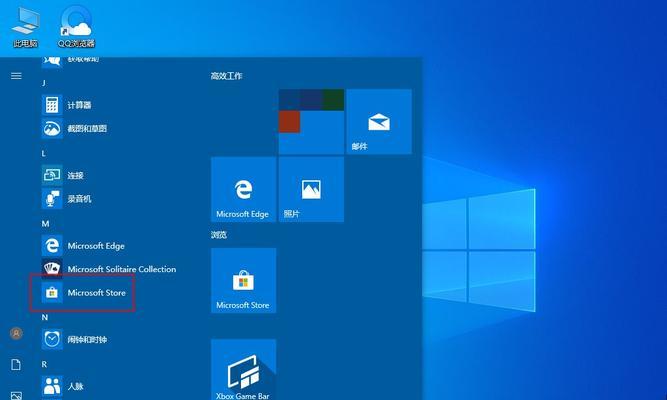
Task: Click the Microsoft Edge tile
Action: click(243, 189)
